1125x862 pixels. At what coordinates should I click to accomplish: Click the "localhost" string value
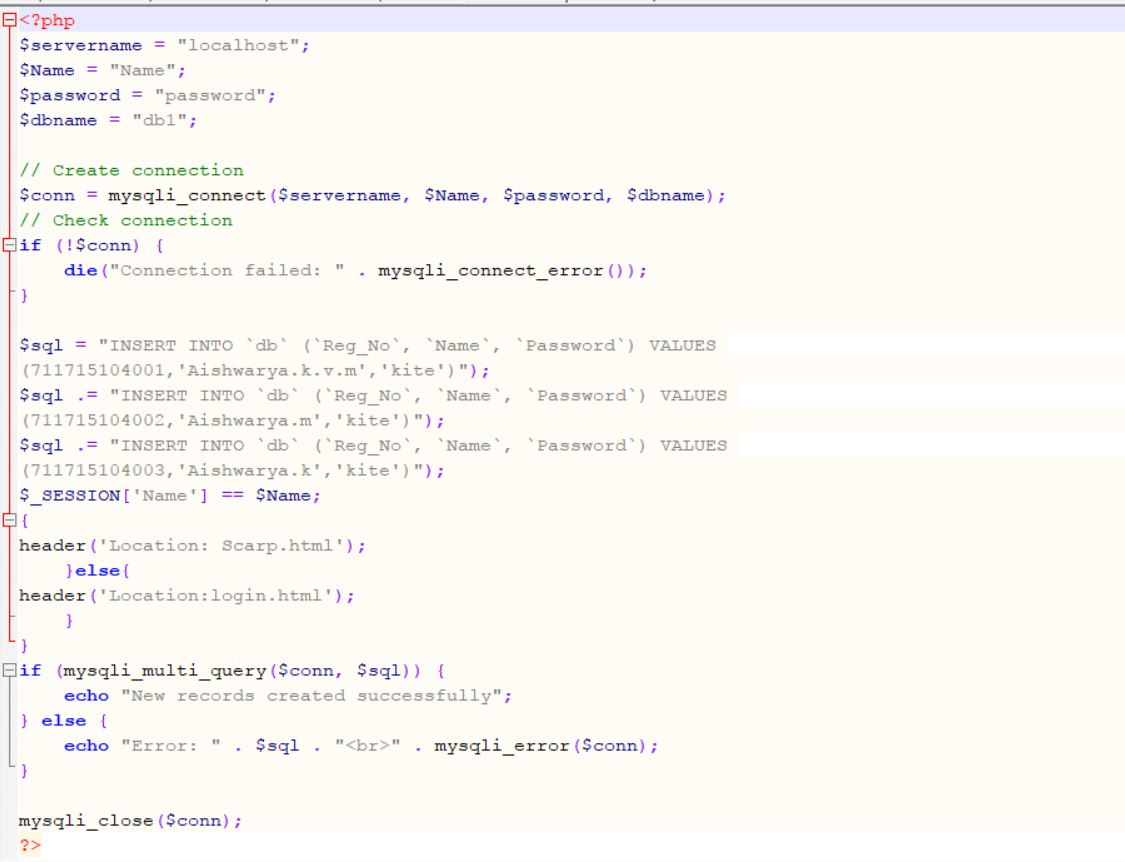238,45
